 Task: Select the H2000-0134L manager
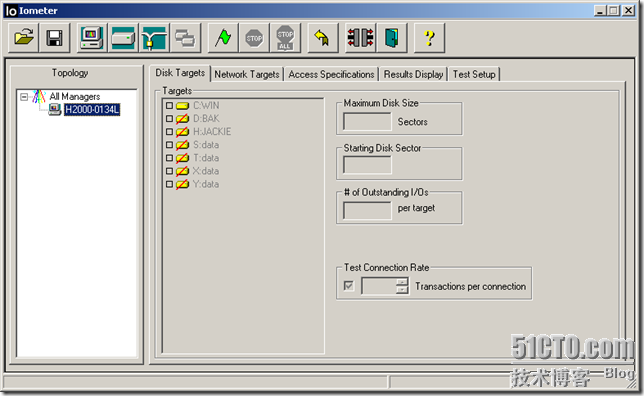tap(92, 110)
